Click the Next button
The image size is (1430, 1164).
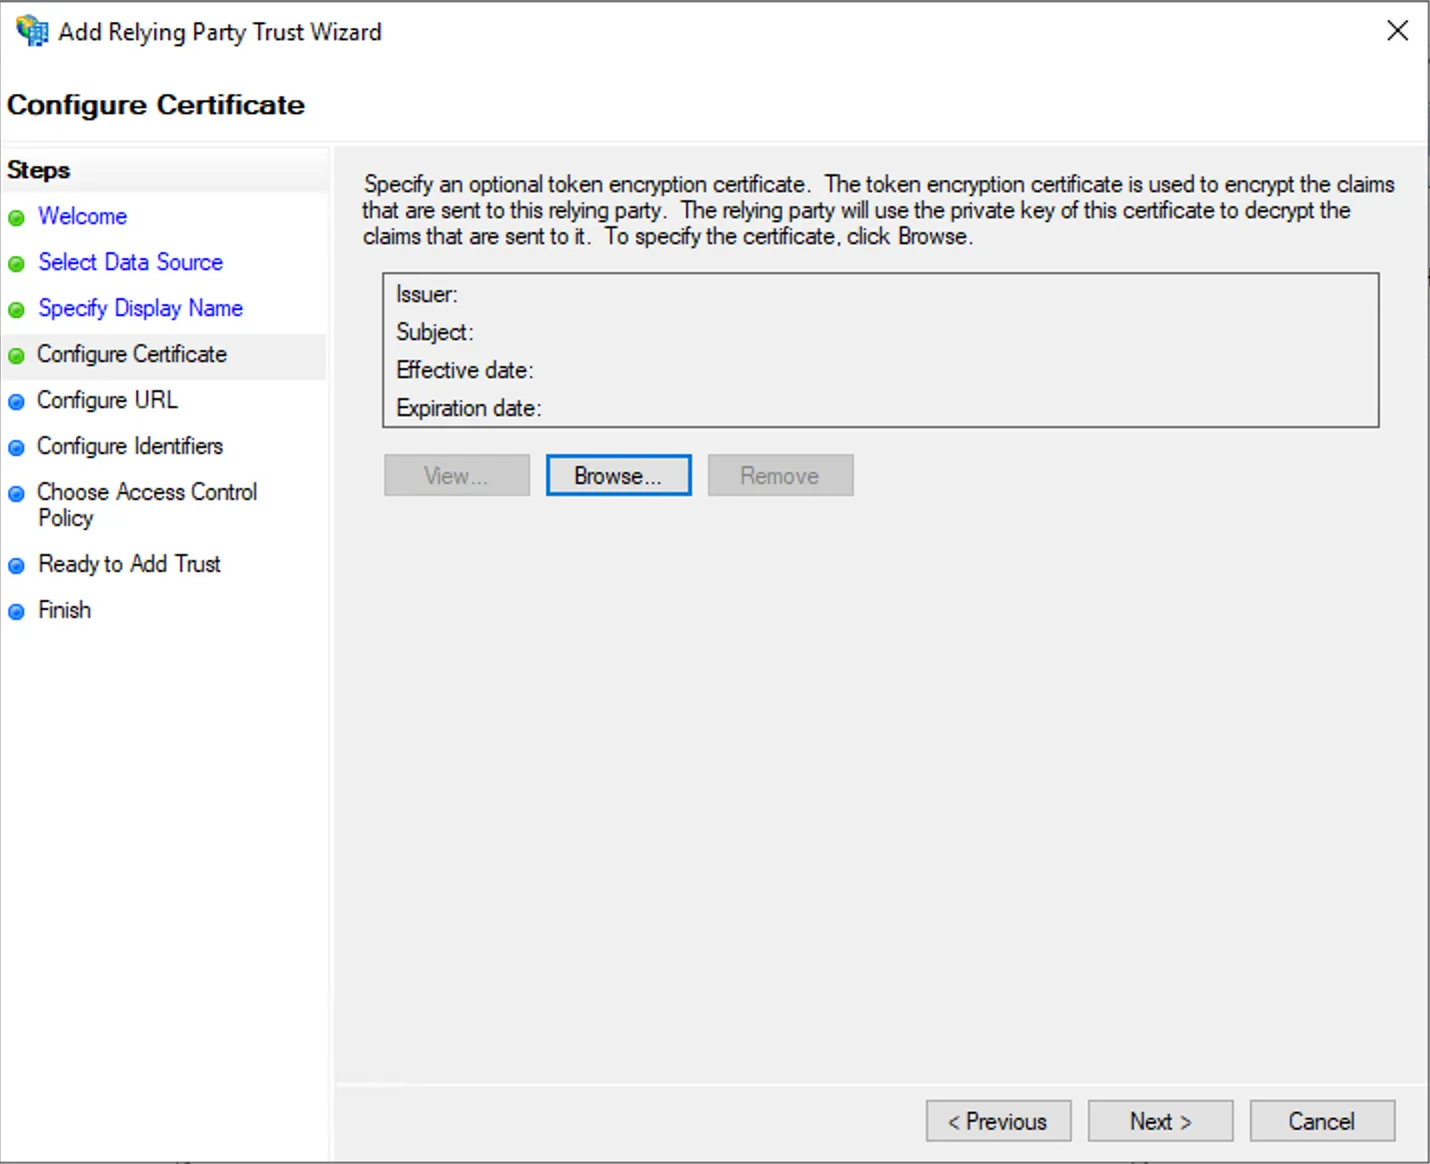click(1160, 1121)
